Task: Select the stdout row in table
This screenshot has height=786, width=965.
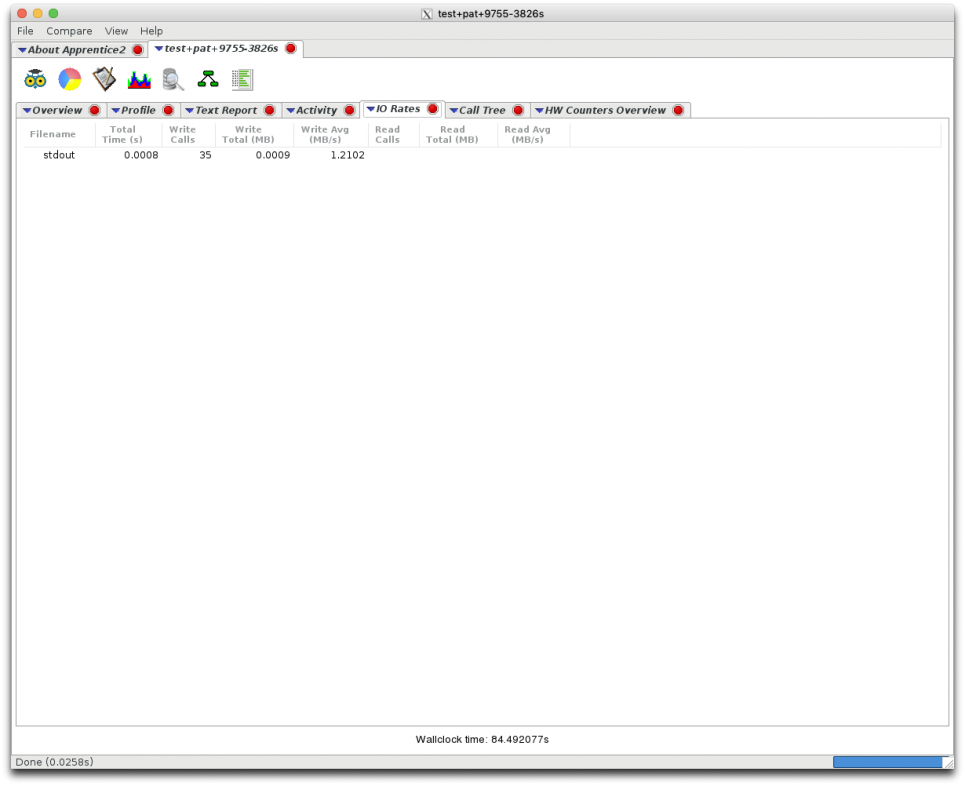Action: click(59, 155)
